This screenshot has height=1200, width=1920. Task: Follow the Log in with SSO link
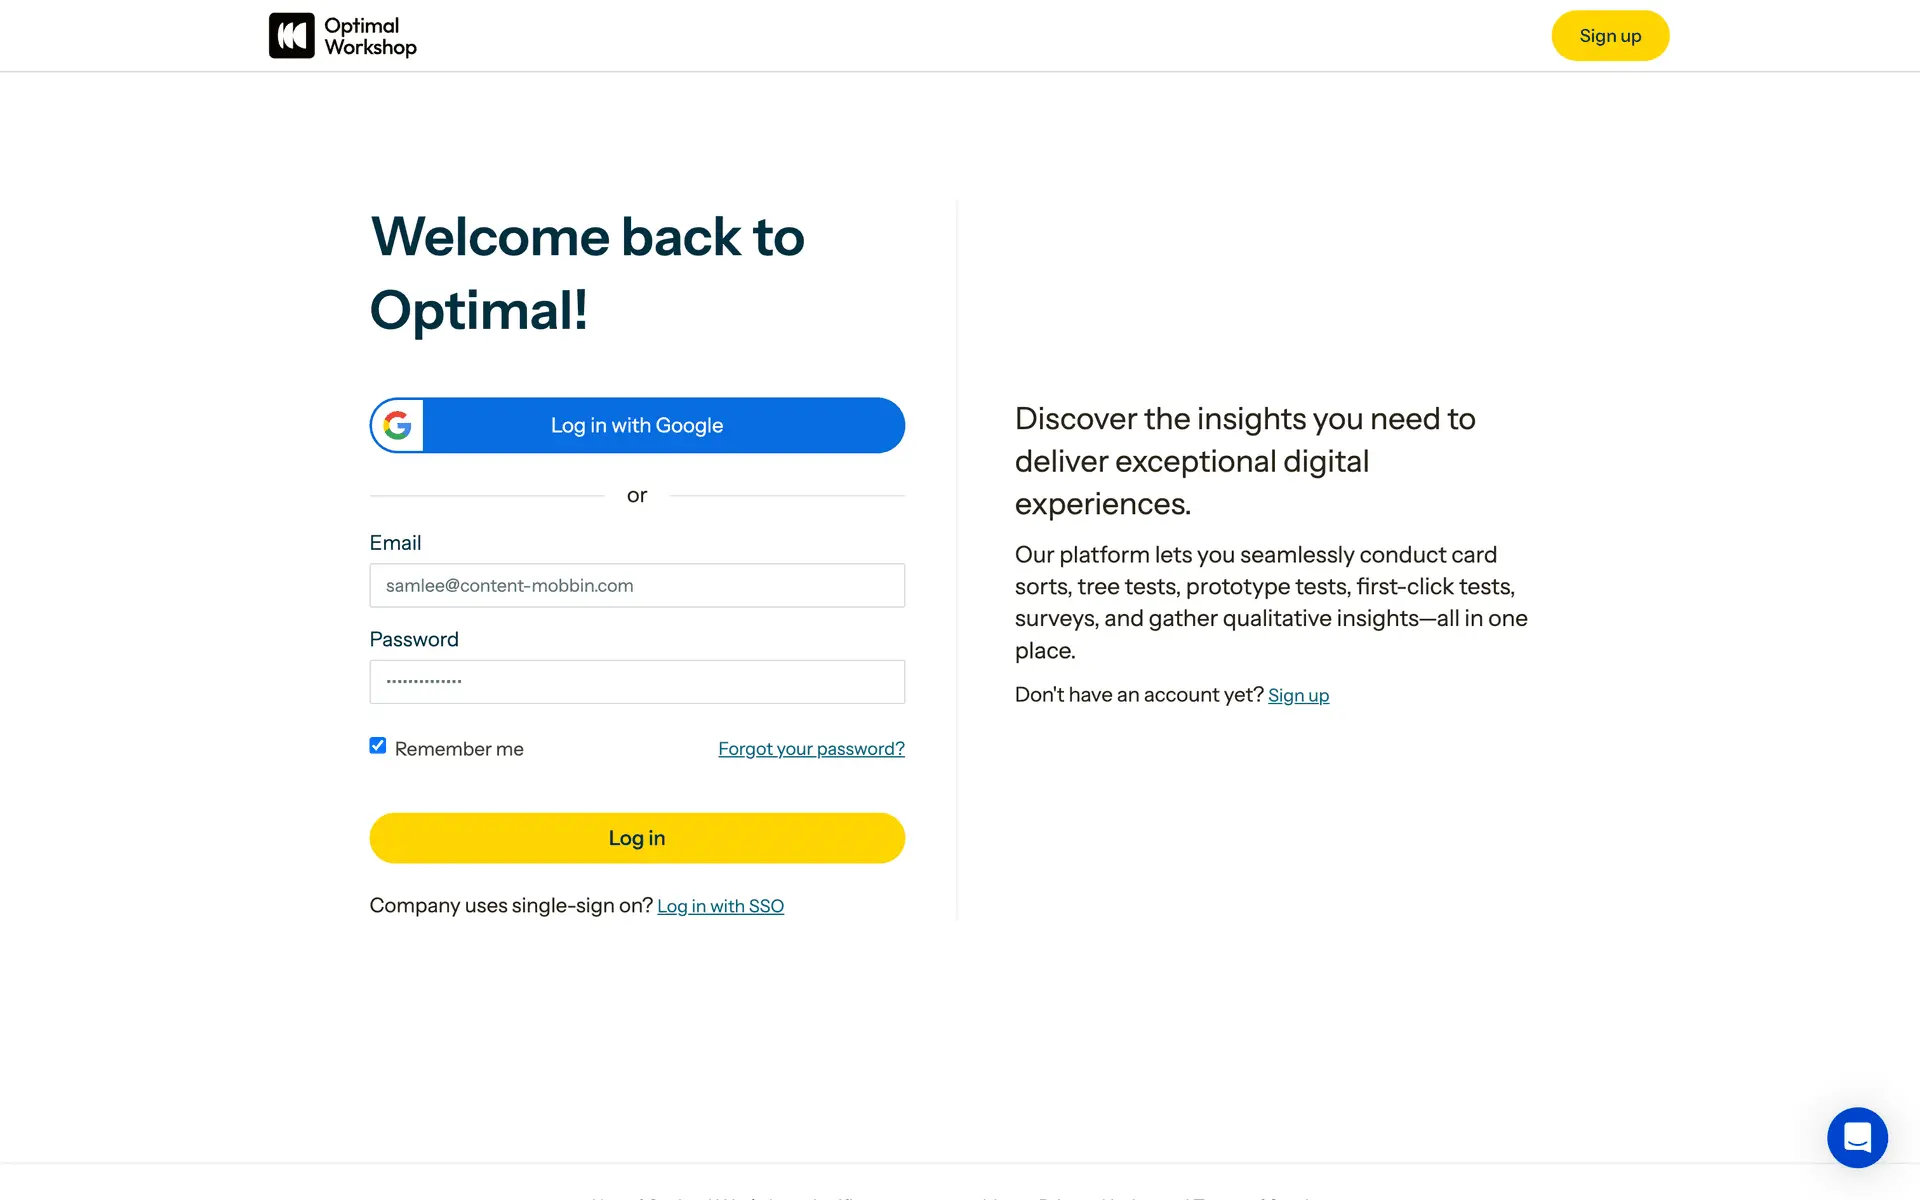pos(720,906)
